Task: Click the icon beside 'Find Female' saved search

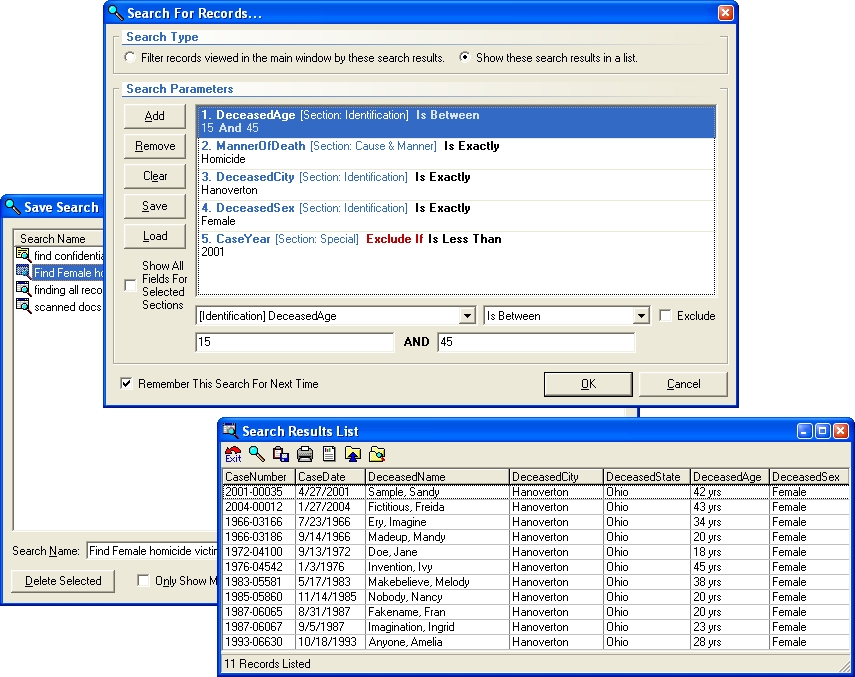Action: pyautogui.click(x=23, y=271)
